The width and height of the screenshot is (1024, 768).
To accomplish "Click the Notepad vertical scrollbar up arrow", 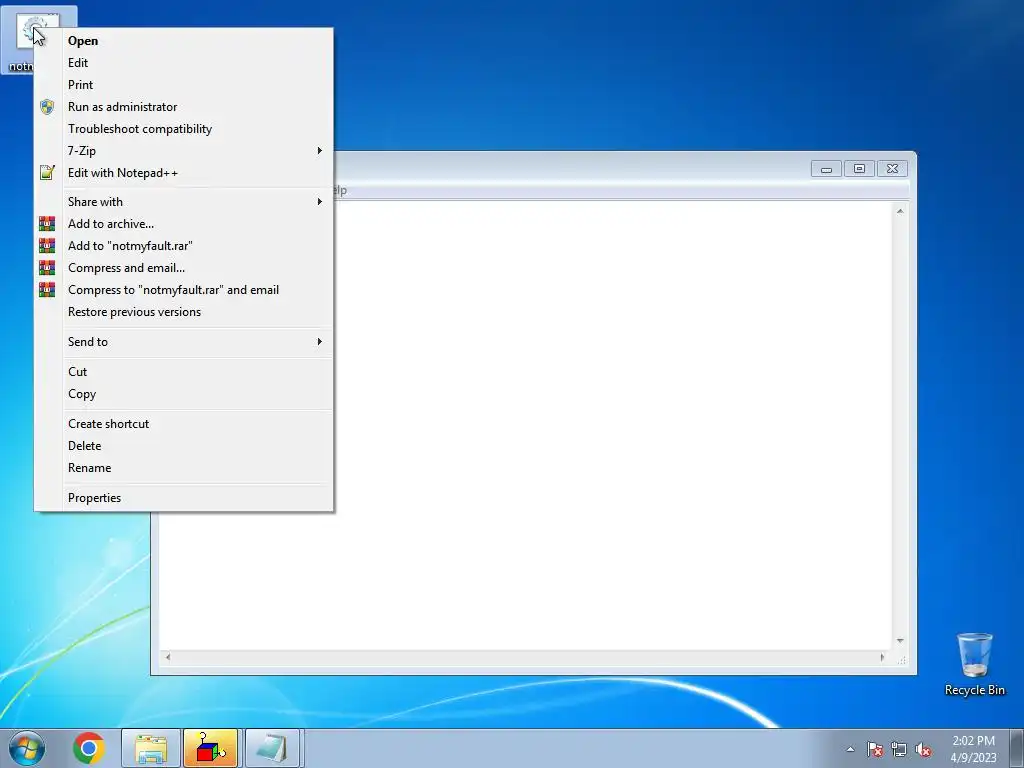I will pyautogui.click(x=900, y=211).
